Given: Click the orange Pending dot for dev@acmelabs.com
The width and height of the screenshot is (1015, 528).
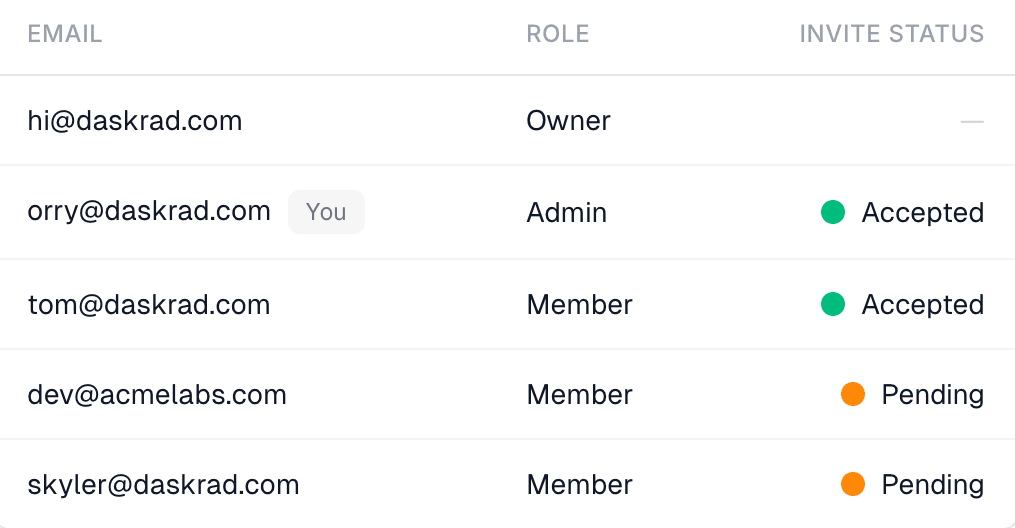Looking at the screenshot, I should [x=853, y=394].
